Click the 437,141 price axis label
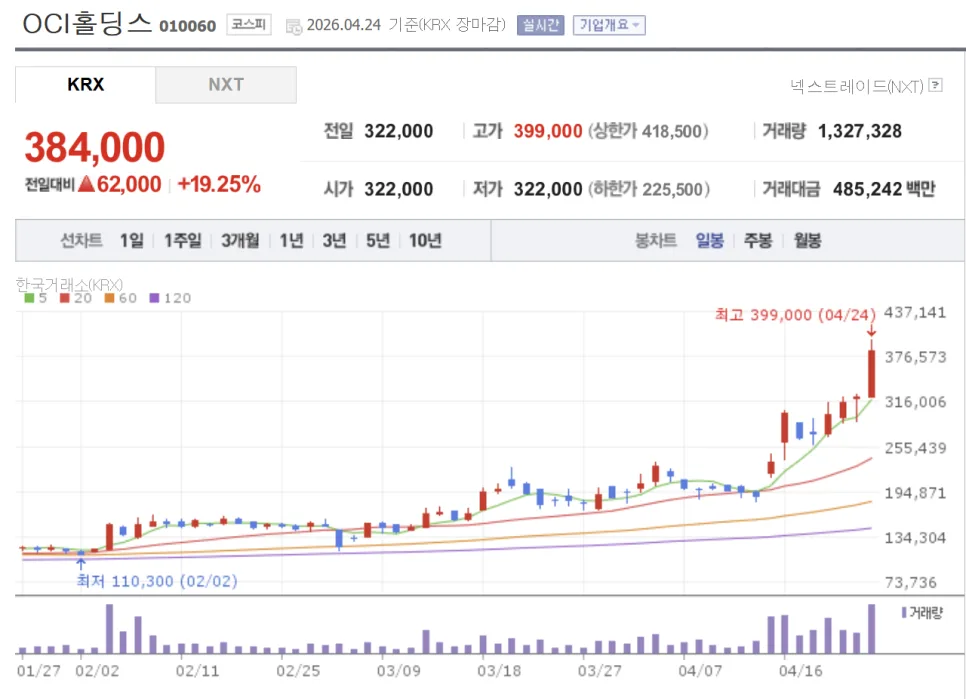966x699 pixels. tap(915, 312)
